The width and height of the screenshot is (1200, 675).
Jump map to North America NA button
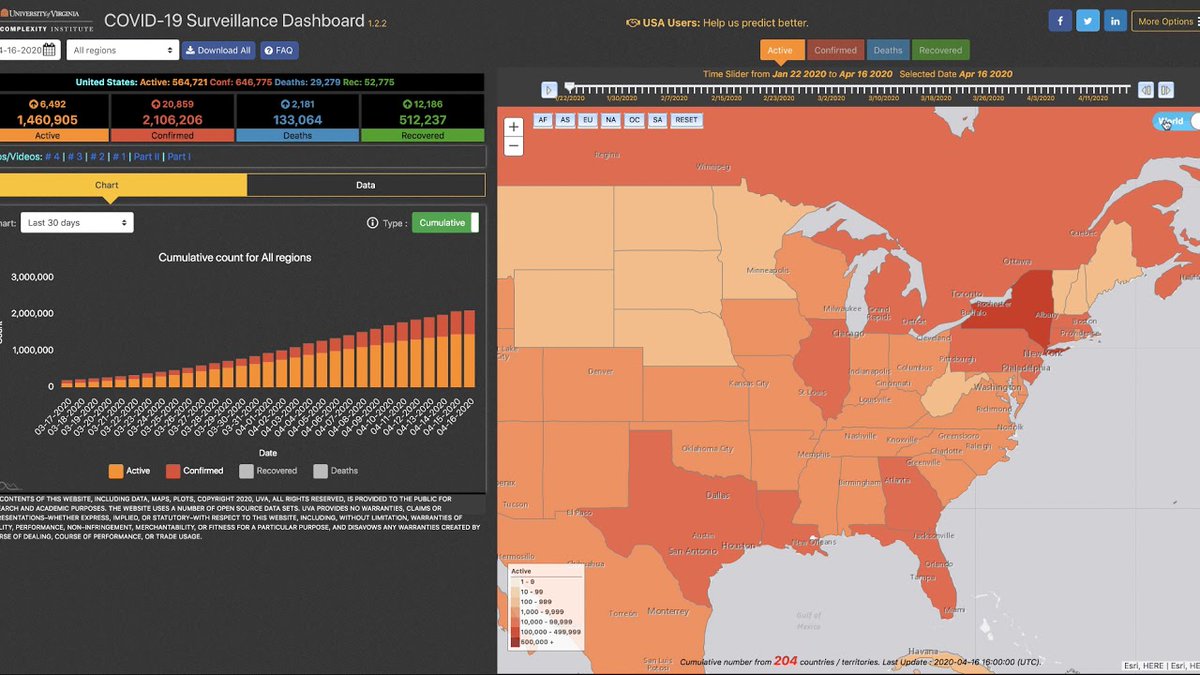coord(611,119)
